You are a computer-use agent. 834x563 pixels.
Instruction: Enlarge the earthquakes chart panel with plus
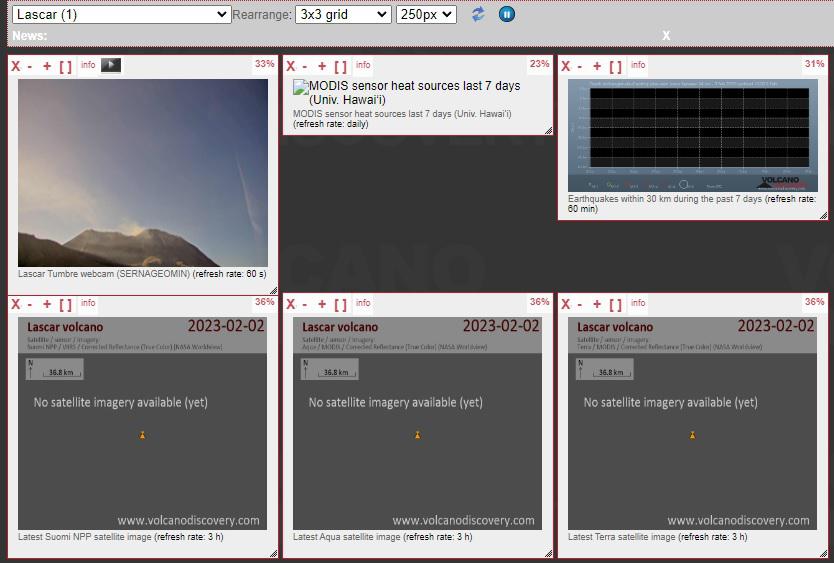596,67
